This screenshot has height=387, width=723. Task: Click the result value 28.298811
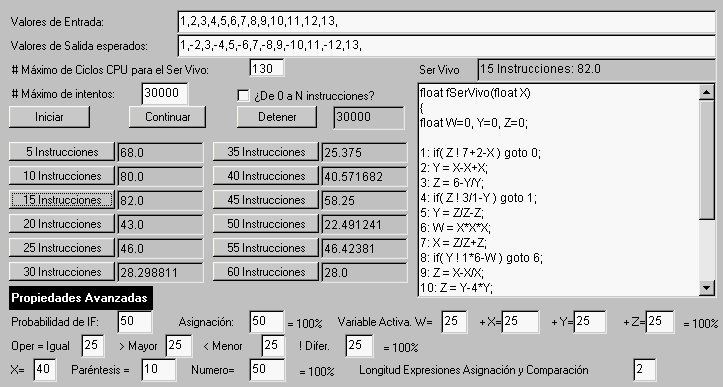[160, 272]
